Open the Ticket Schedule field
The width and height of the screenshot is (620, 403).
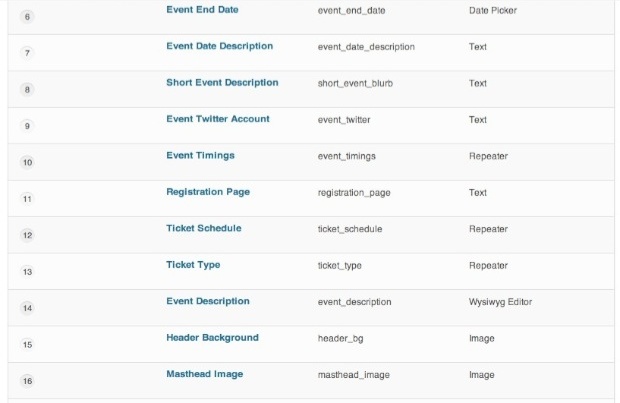[x=204, y=228]
